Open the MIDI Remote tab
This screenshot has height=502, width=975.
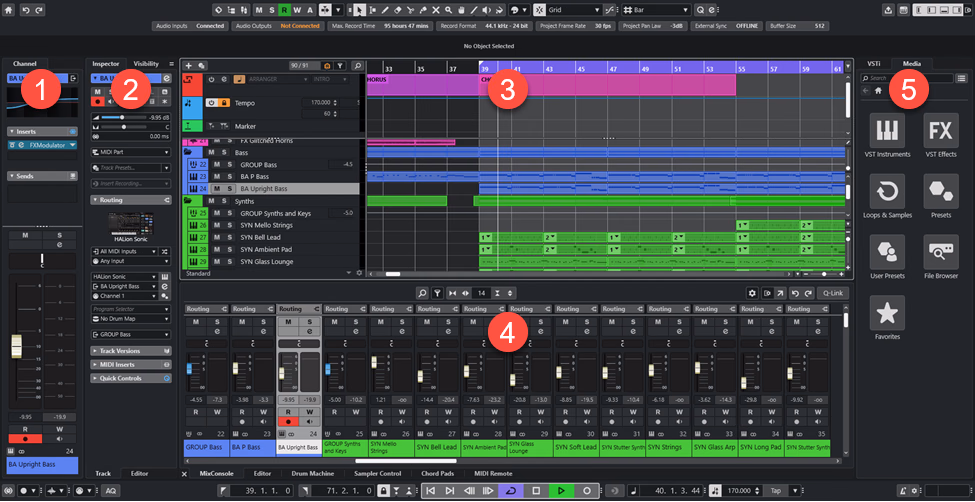493,473
